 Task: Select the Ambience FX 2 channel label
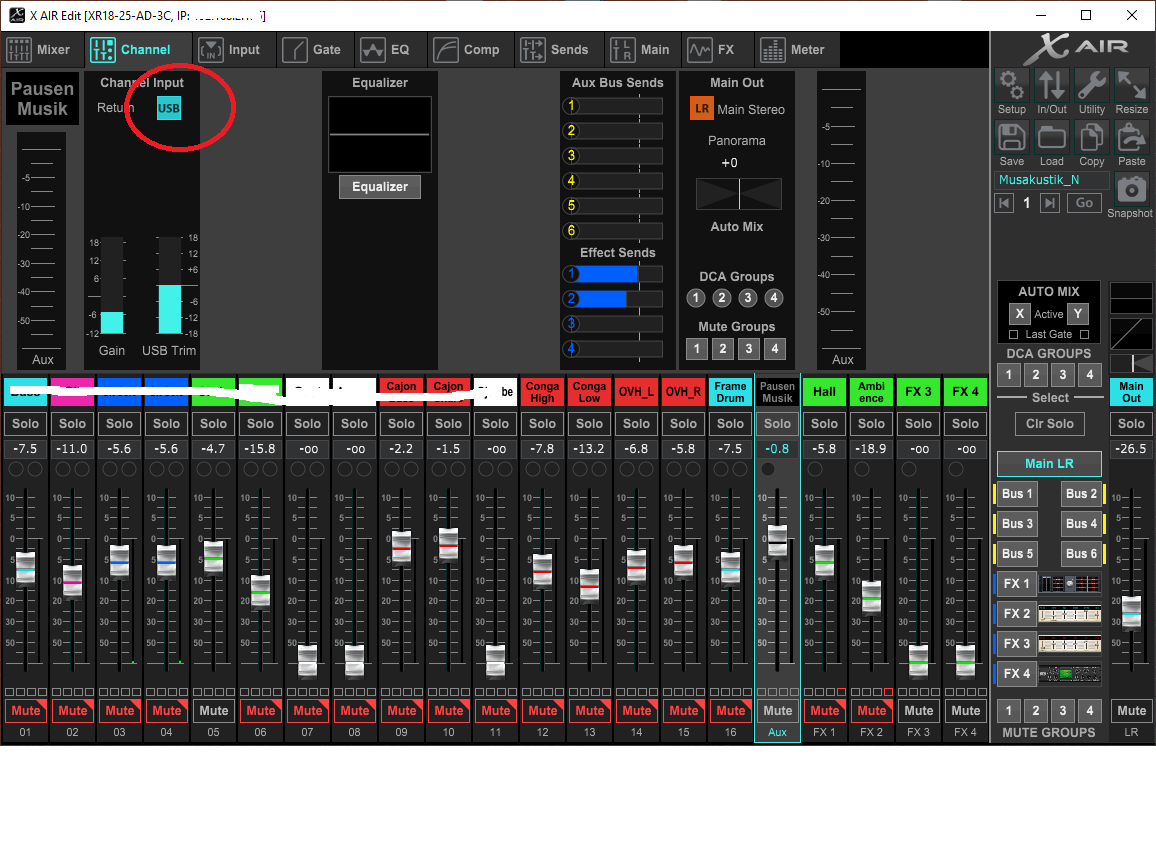(x=871, y=392)
